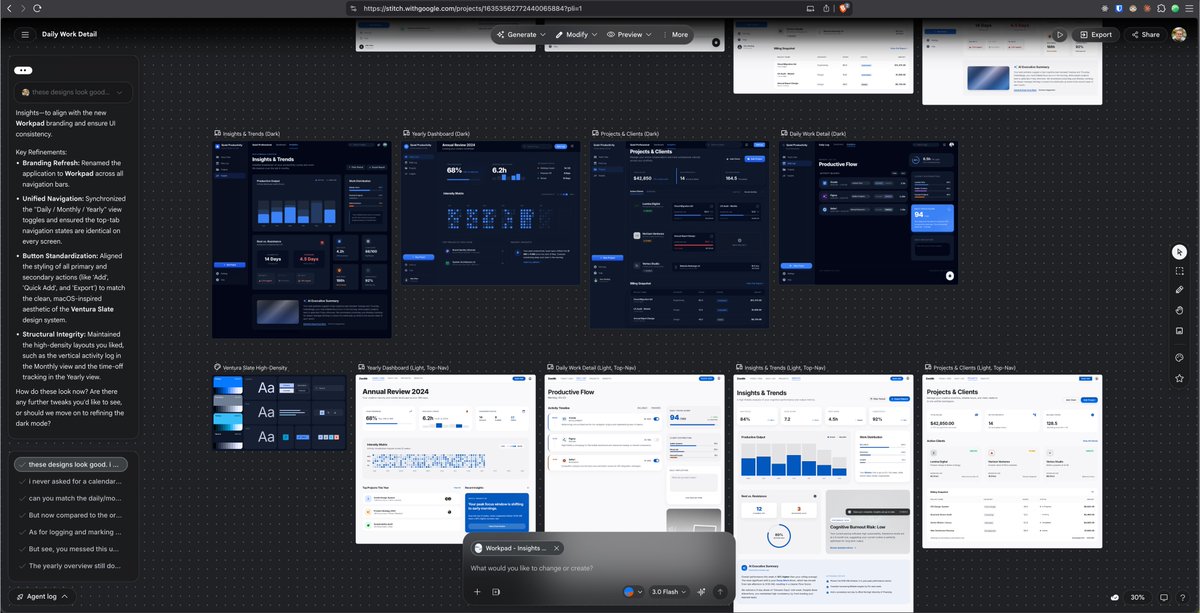Select the Projects & Clients (Light, Top-Nav) screen

[1012, 461]
